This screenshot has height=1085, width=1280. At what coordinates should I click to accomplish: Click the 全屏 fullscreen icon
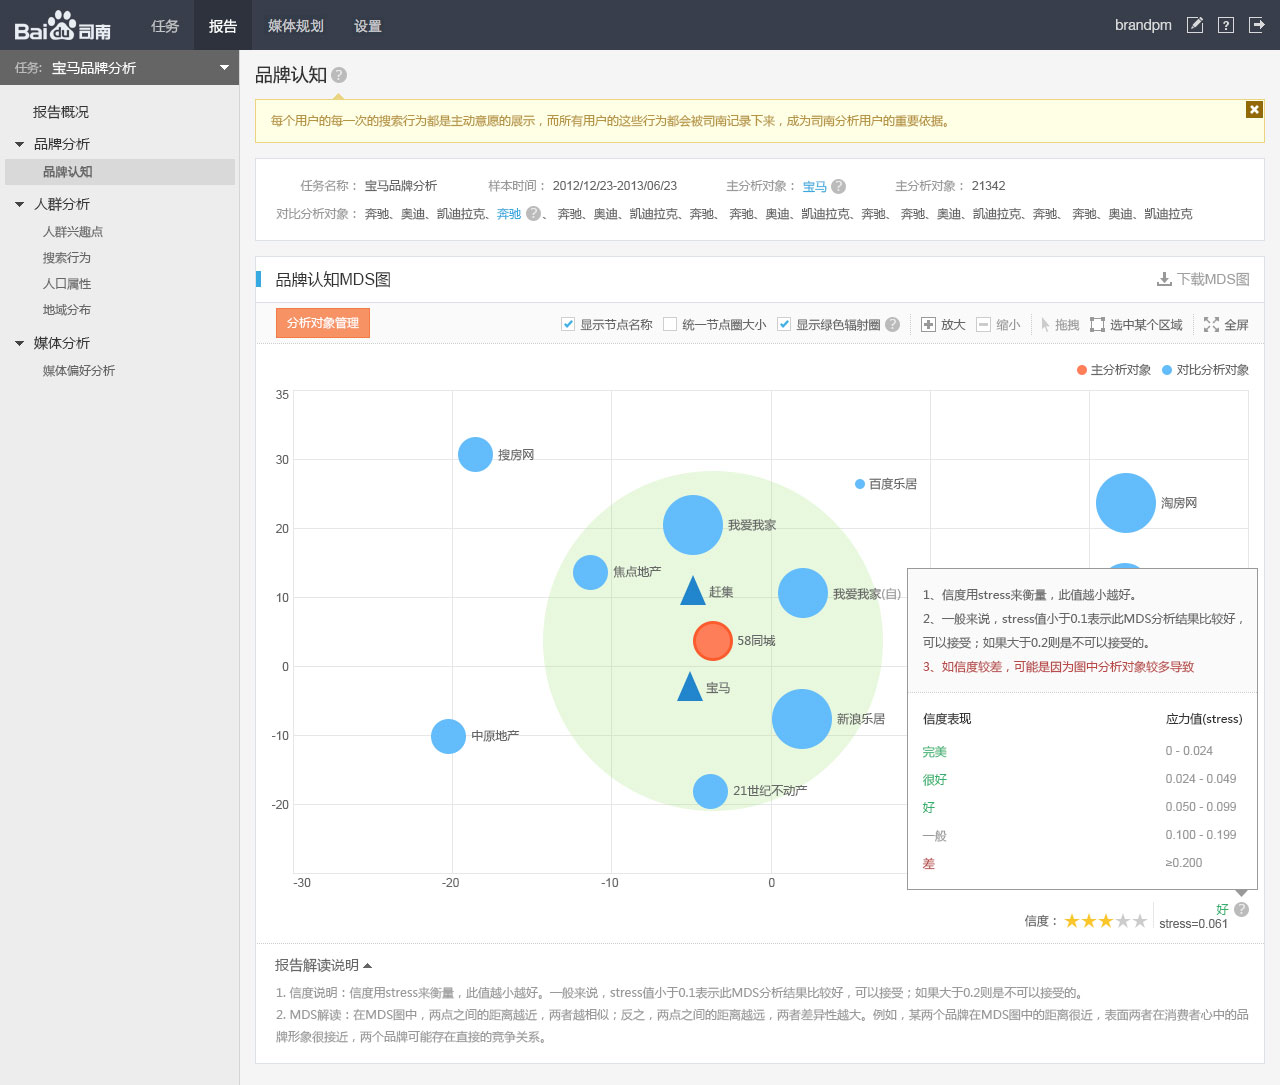1211,324
